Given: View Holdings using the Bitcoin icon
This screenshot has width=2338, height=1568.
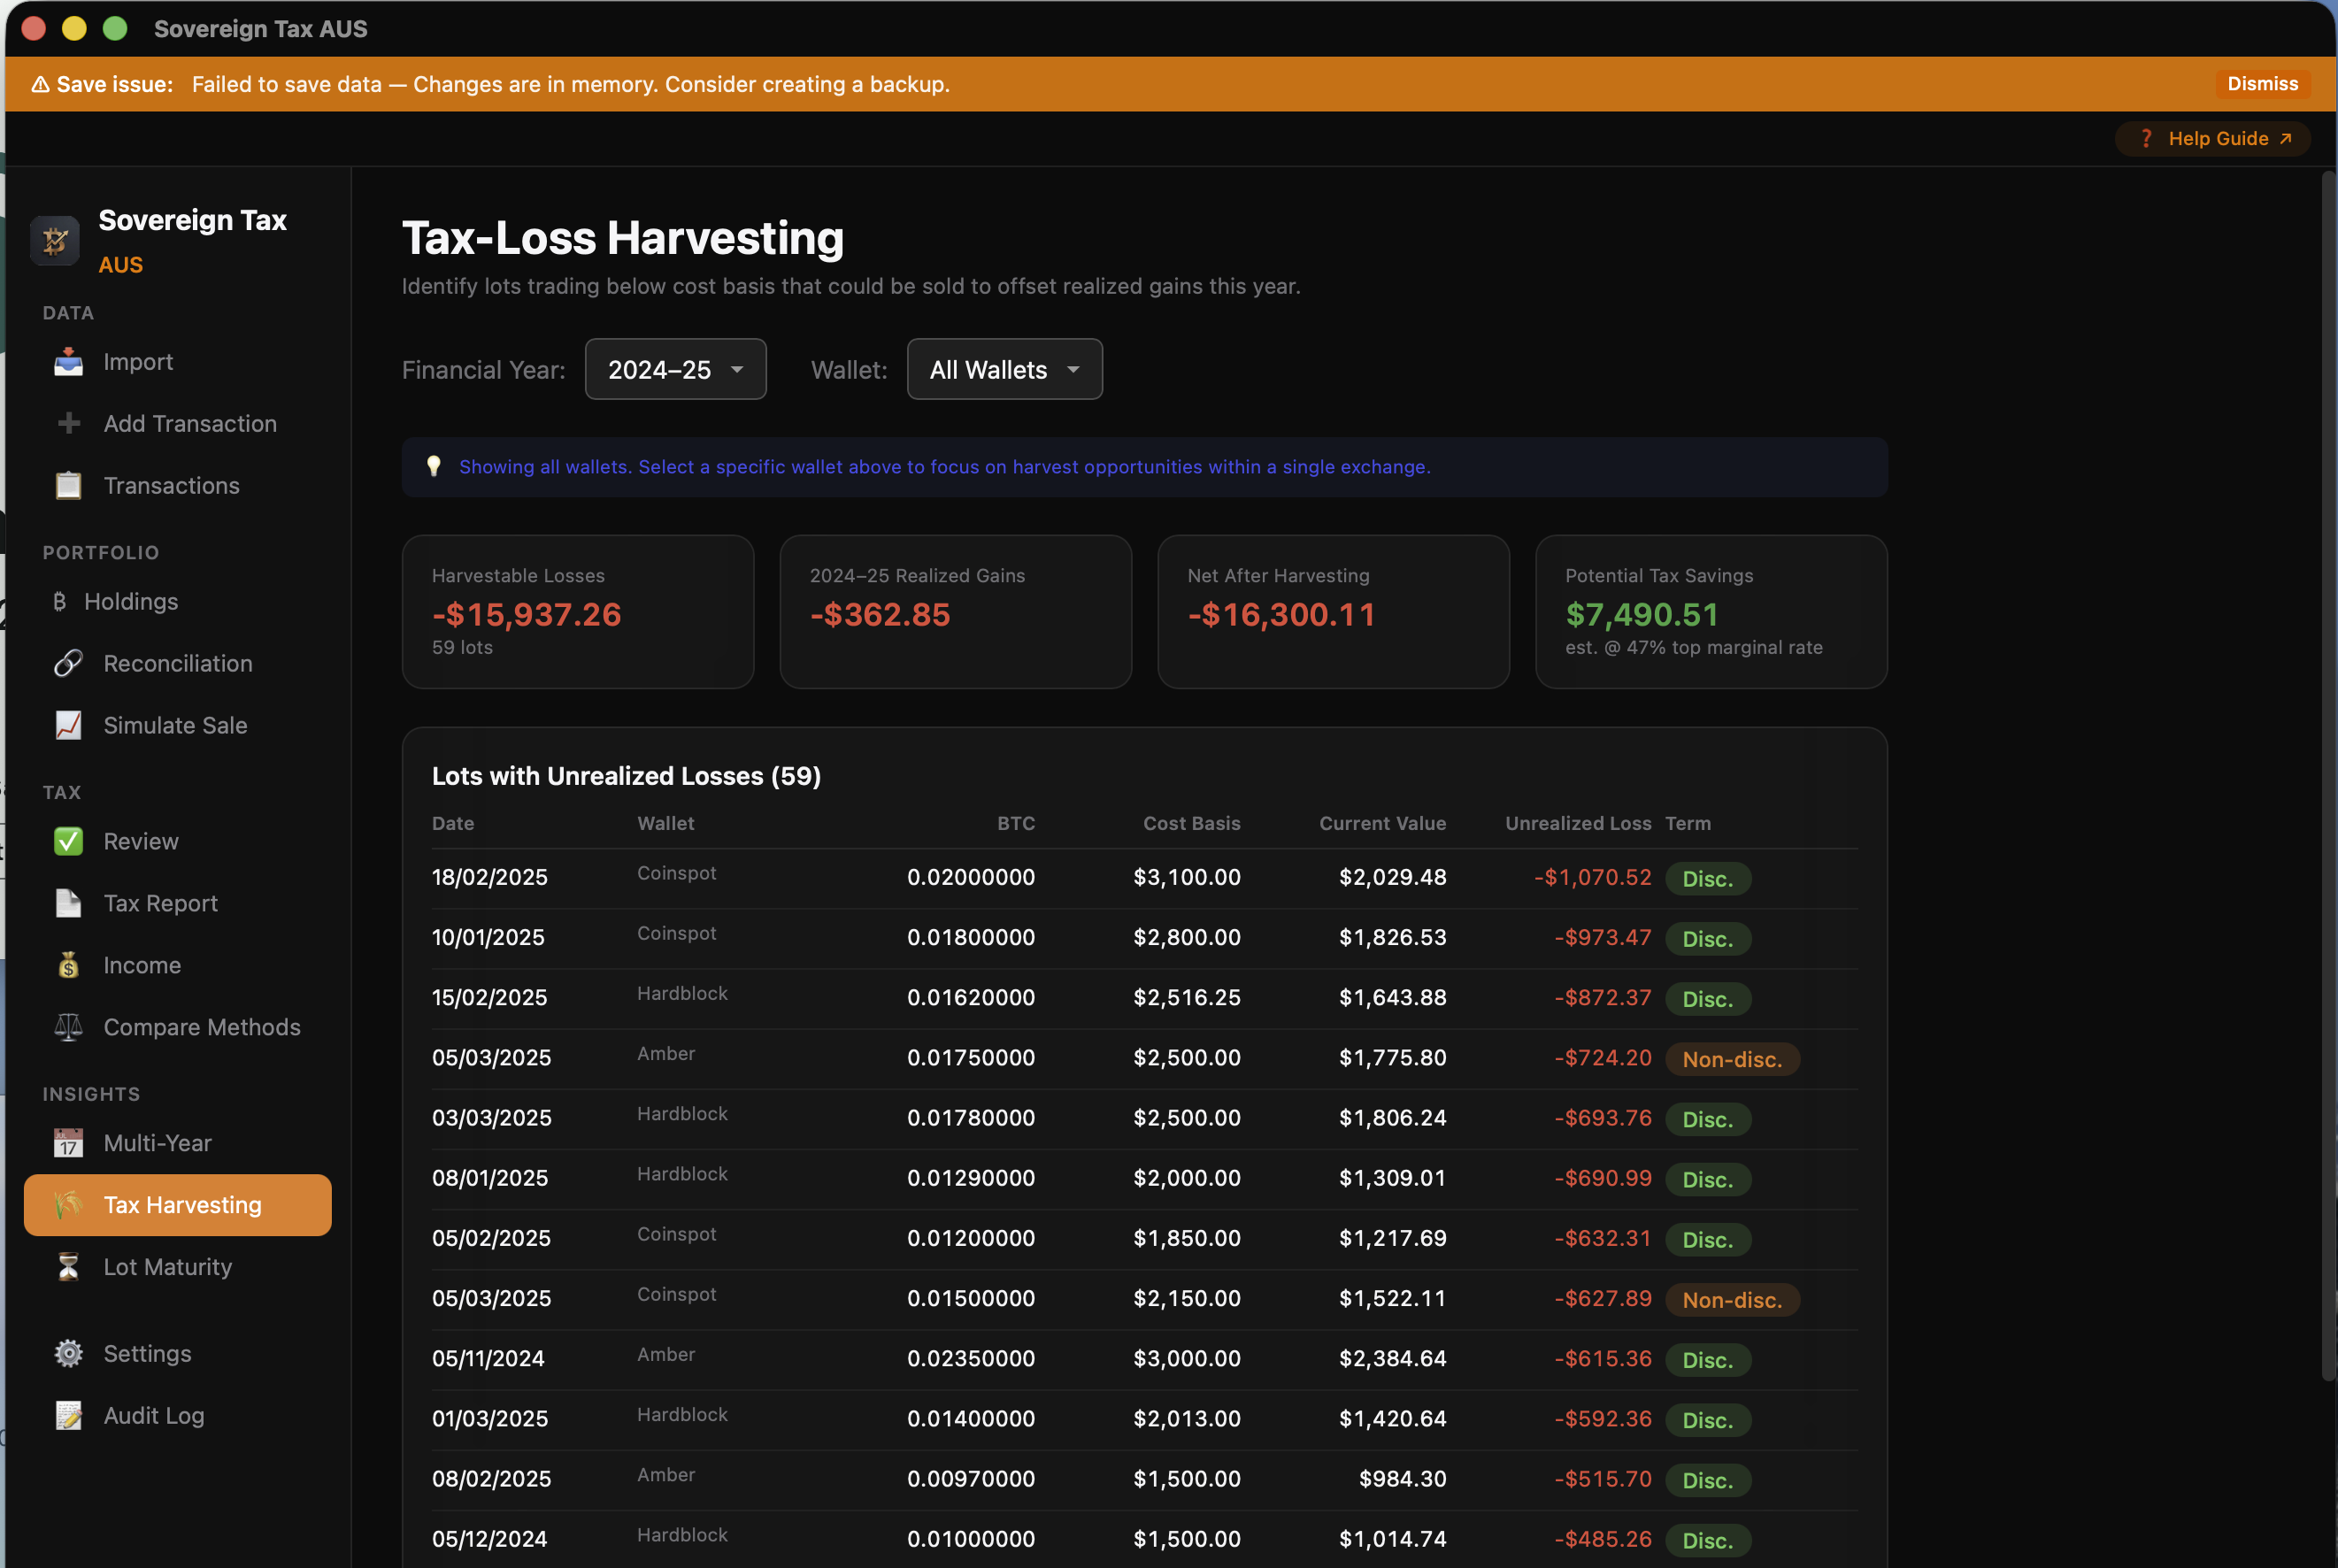Looking at the screenshot, I should click(x=61, y=601).
